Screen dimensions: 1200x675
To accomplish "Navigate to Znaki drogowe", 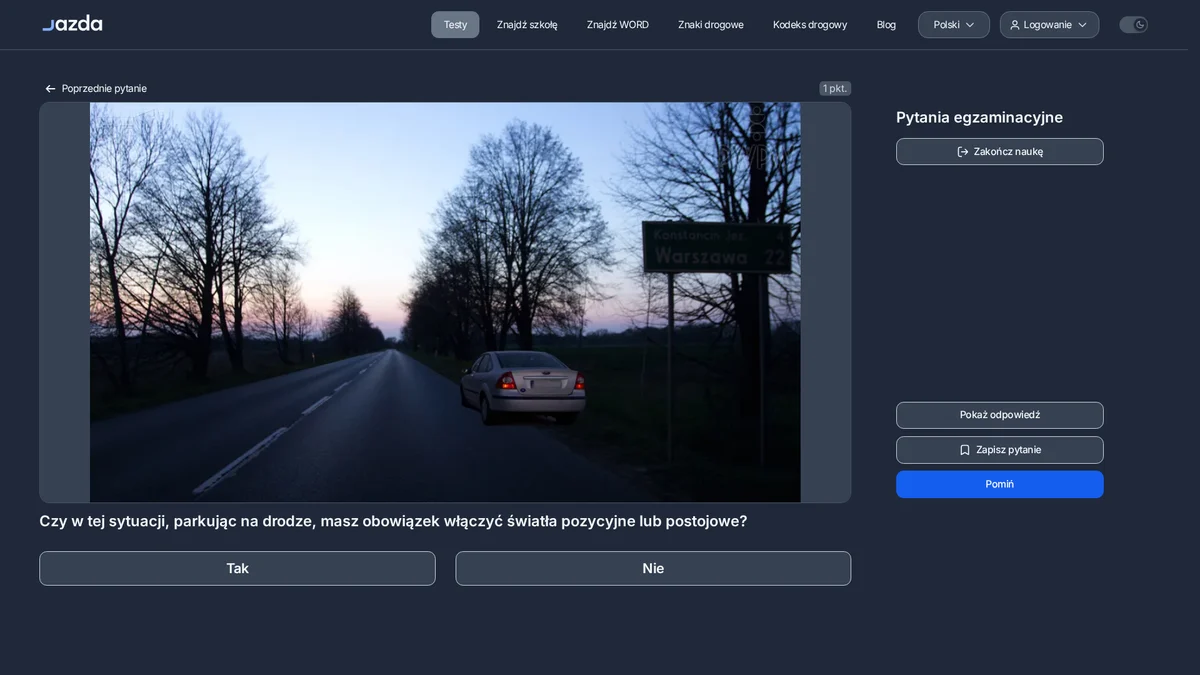I will pos(711,25).
